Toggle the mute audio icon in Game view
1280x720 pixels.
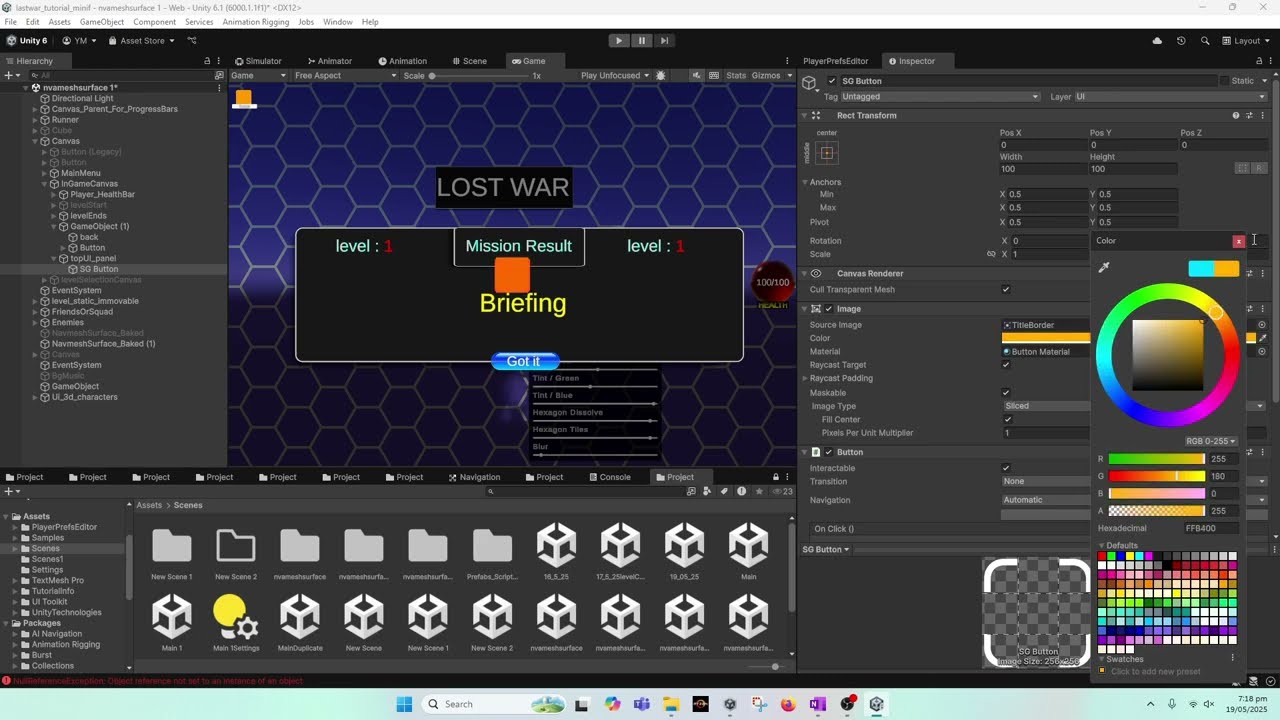click(696, 75)
